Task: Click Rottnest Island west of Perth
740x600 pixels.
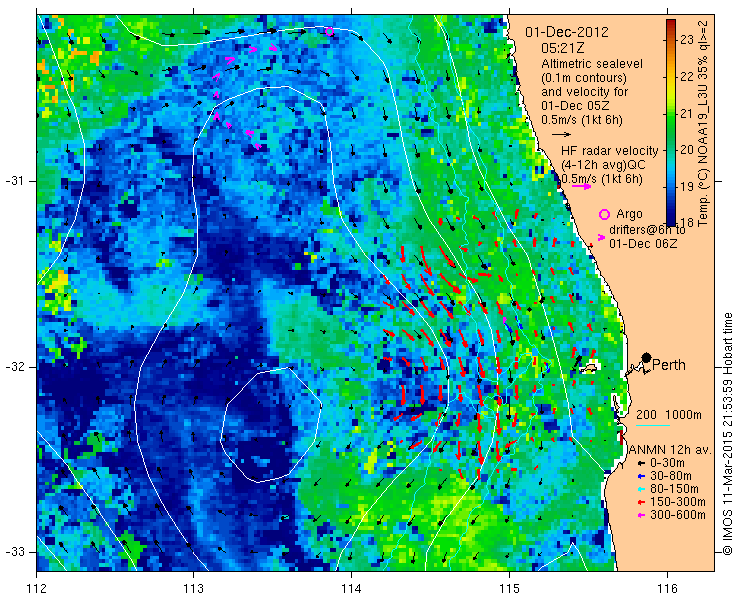Action: pos(589,367)
